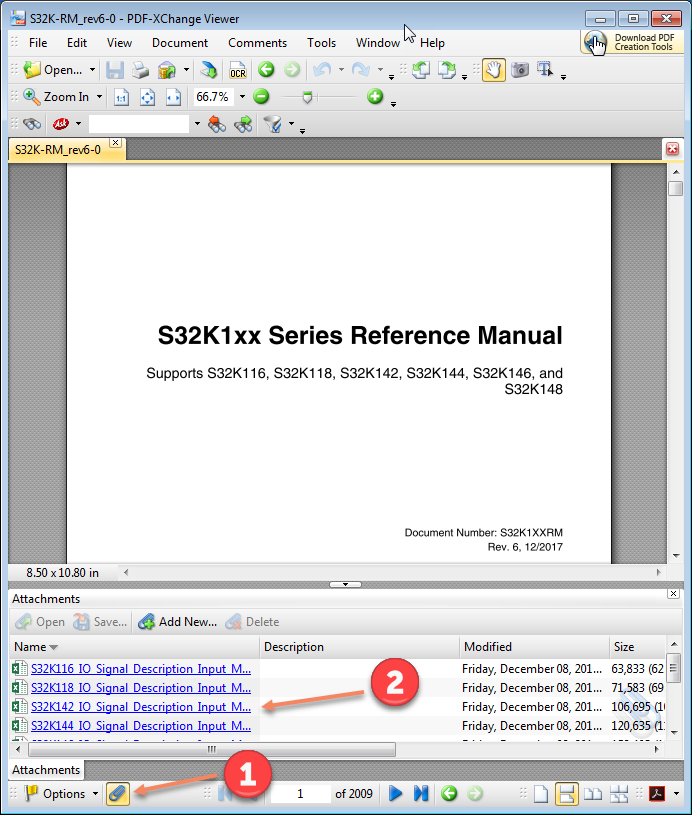The height and width of the screenshot is (815, 692).
Task: Click the document vertical scrollbar thumb
Action: point(675,188)
